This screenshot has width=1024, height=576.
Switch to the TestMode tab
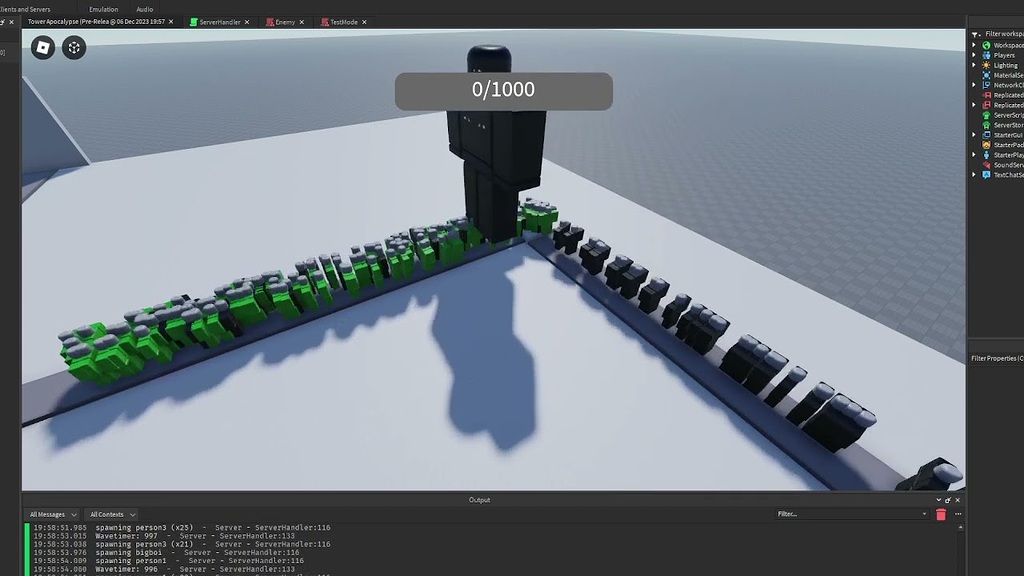(x=343, y=21)
